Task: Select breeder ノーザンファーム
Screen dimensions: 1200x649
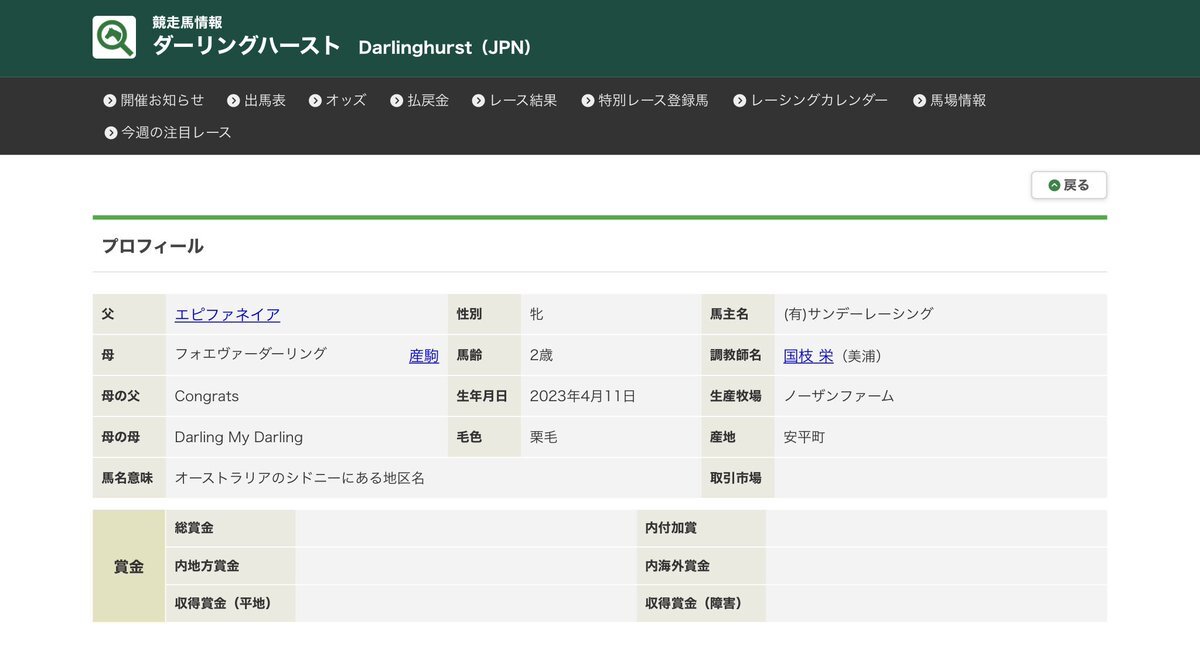Action: [839, 396]
